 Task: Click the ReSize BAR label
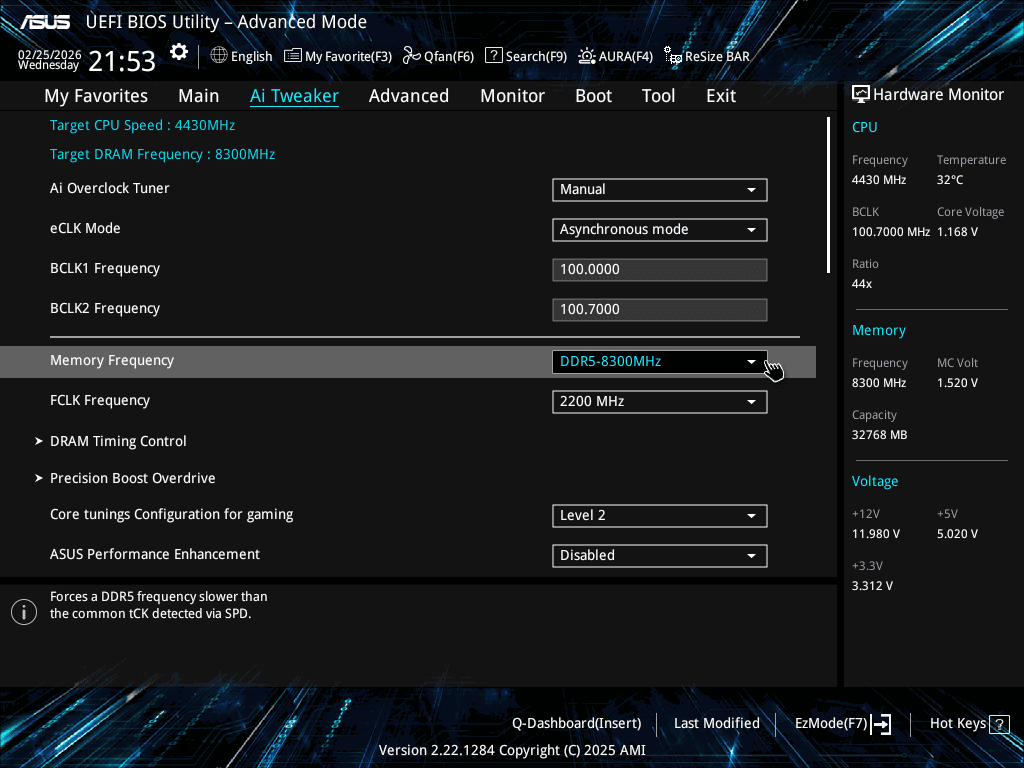tap(717, 56)
